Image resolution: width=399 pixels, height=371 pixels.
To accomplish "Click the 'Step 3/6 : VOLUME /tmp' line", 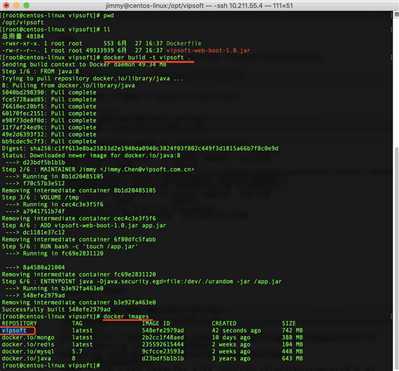I will 40,197.
